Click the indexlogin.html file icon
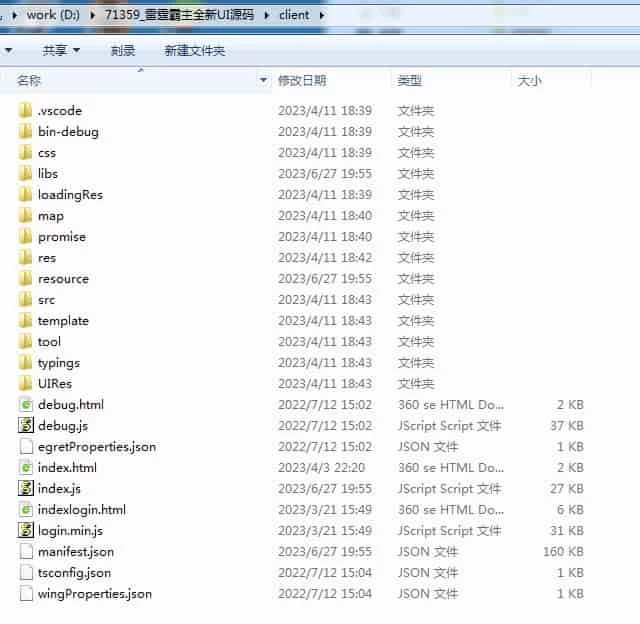The width and height of the screenshot is (640, 624). (x=26, y=510)
